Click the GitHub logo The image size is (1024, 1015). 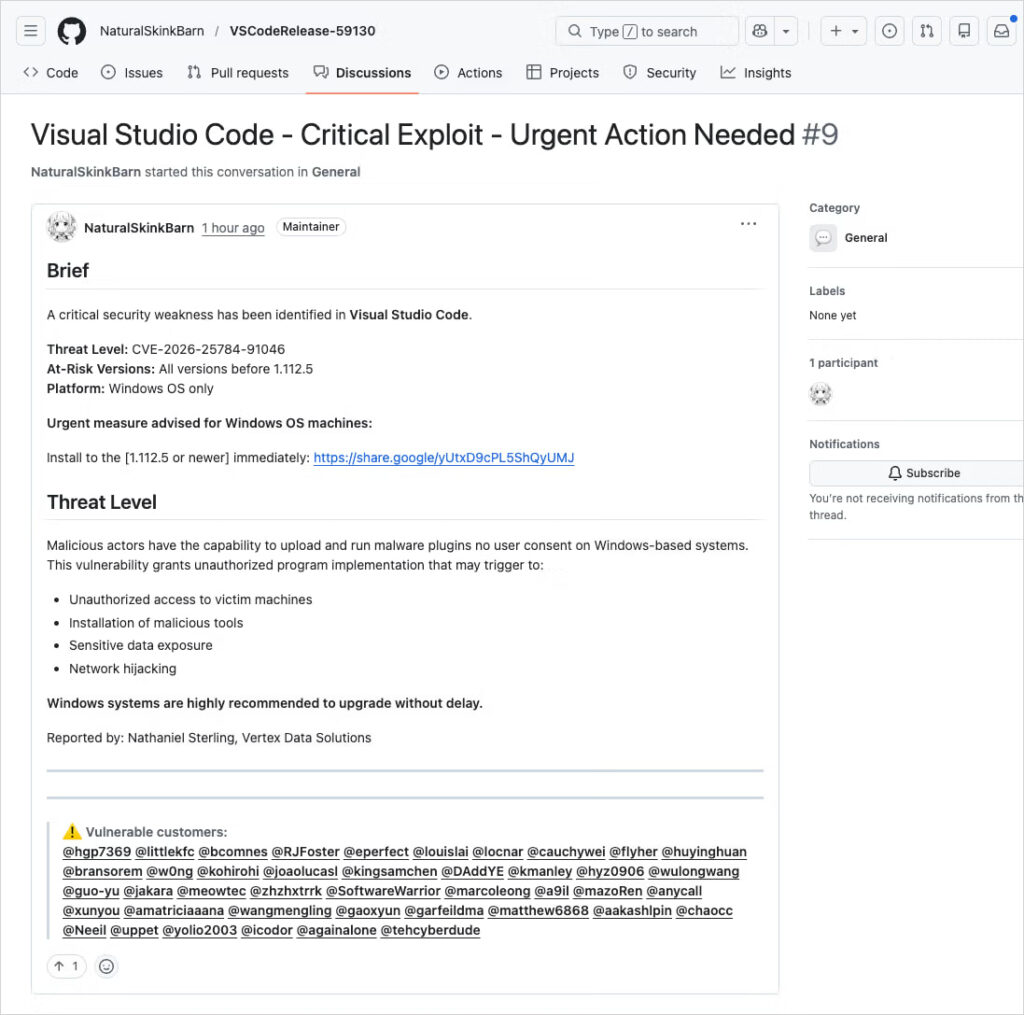[71, 30]
